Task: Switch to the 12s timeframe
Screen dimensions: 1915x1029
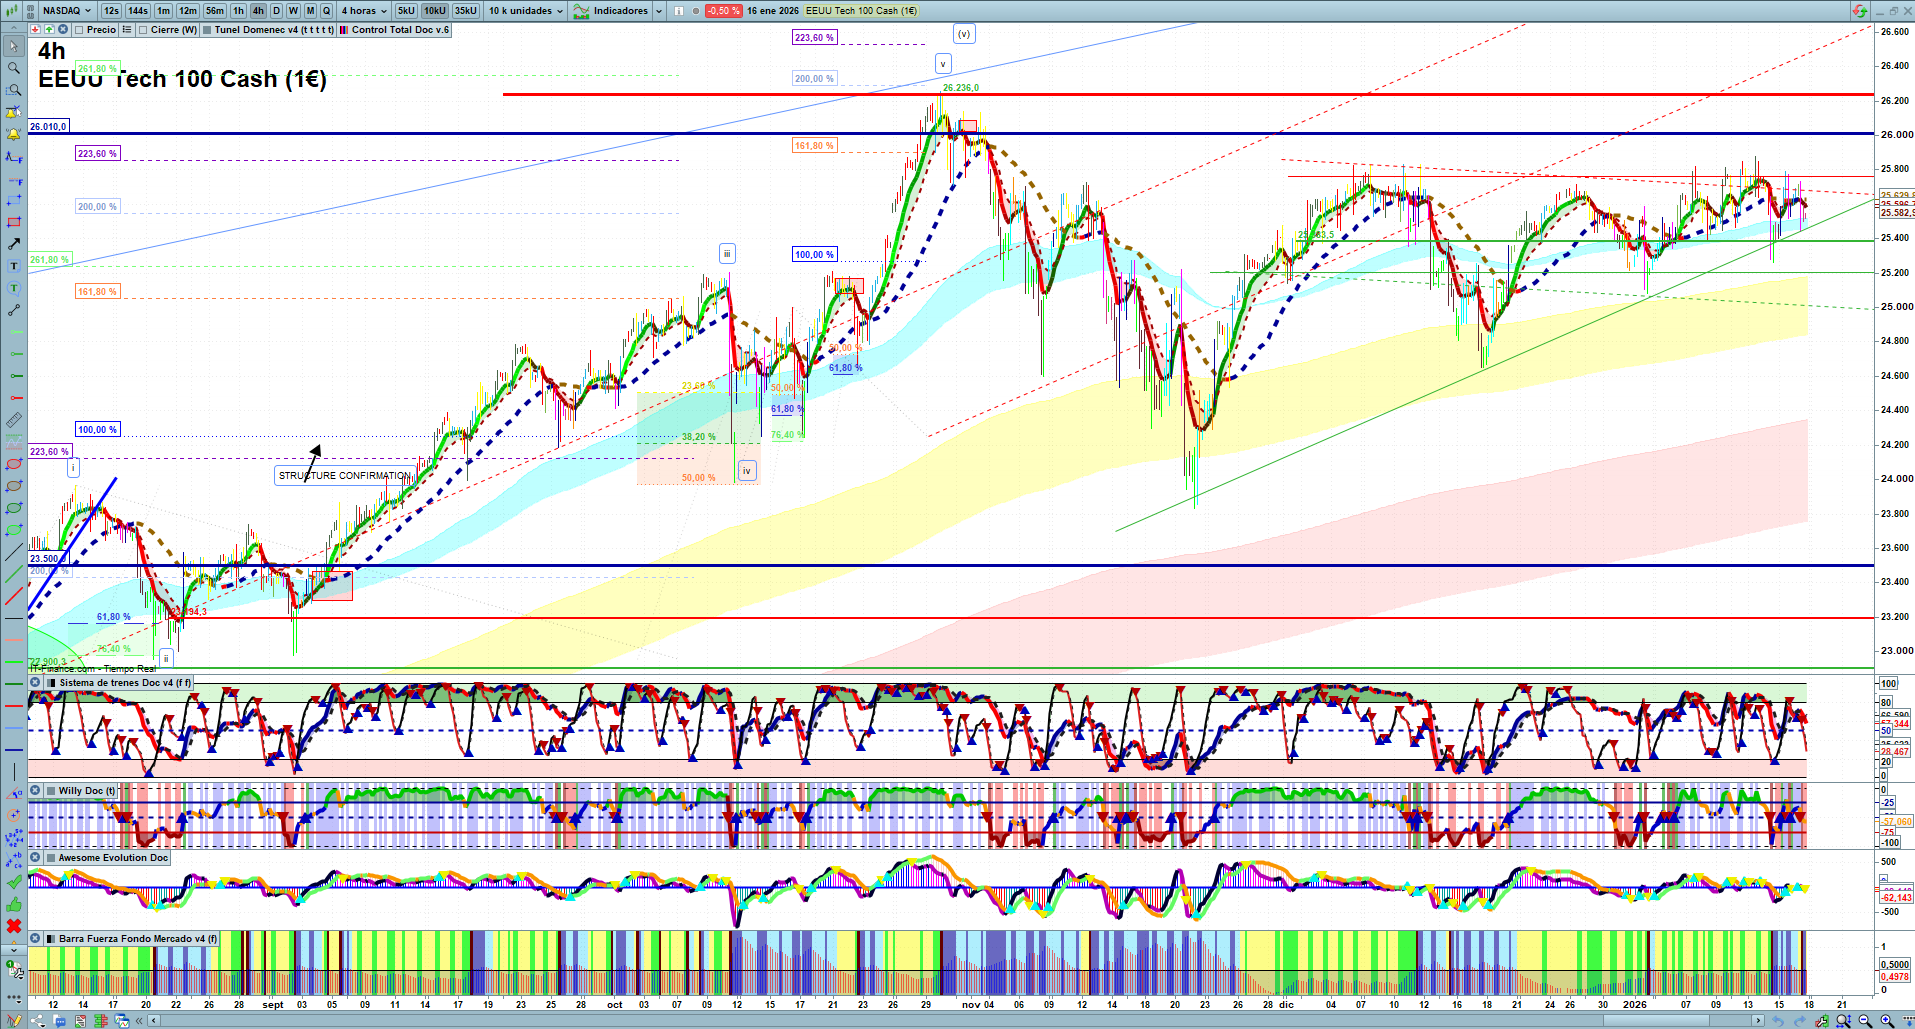Action: coord(111,11)
